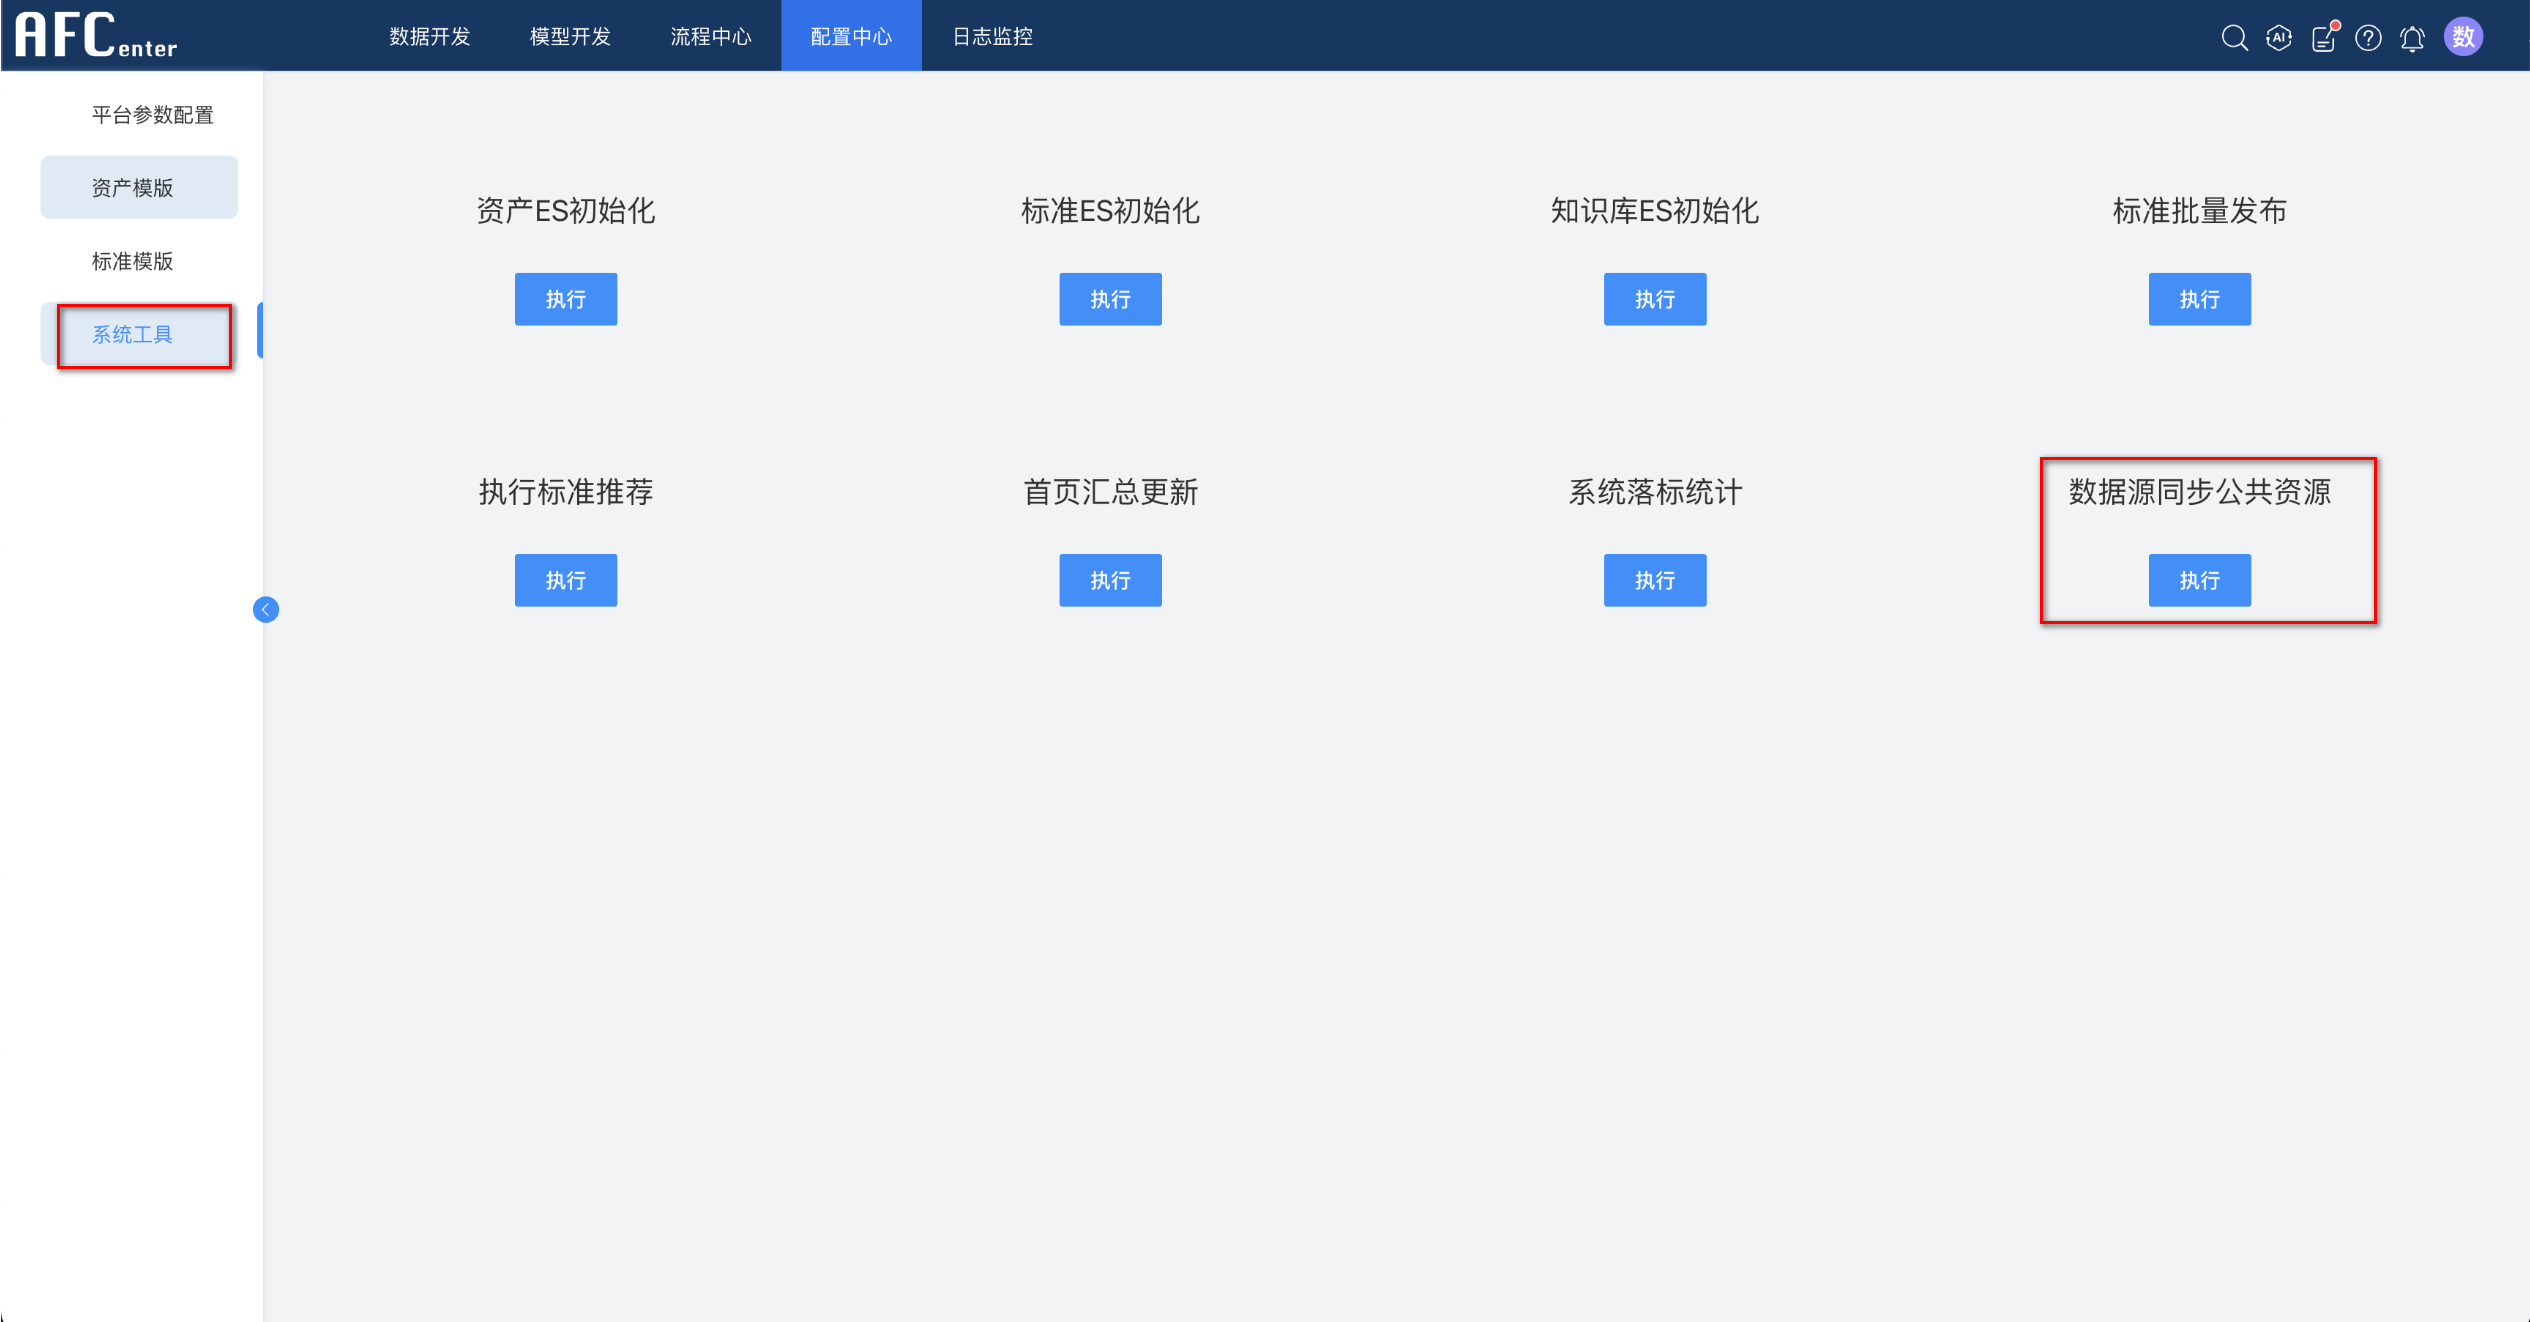Open the 模型开发 top menu
The width and height of the screenshot is (2530, 1322).
(570, 37)
